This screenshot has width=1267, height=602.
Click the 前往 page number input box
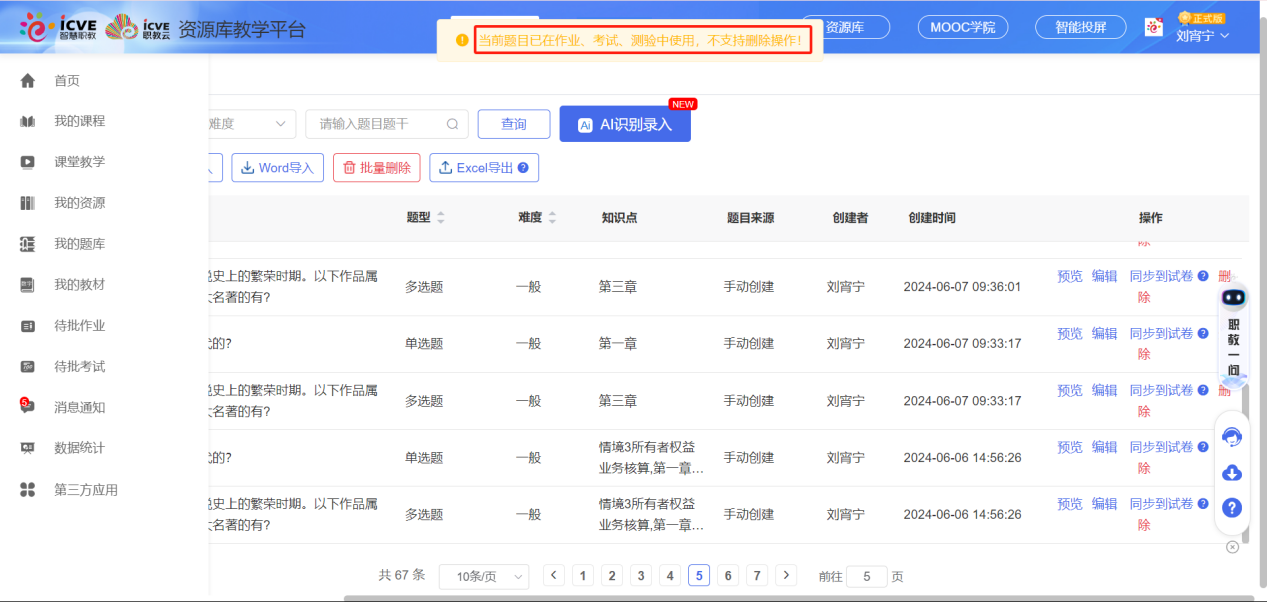866,576
